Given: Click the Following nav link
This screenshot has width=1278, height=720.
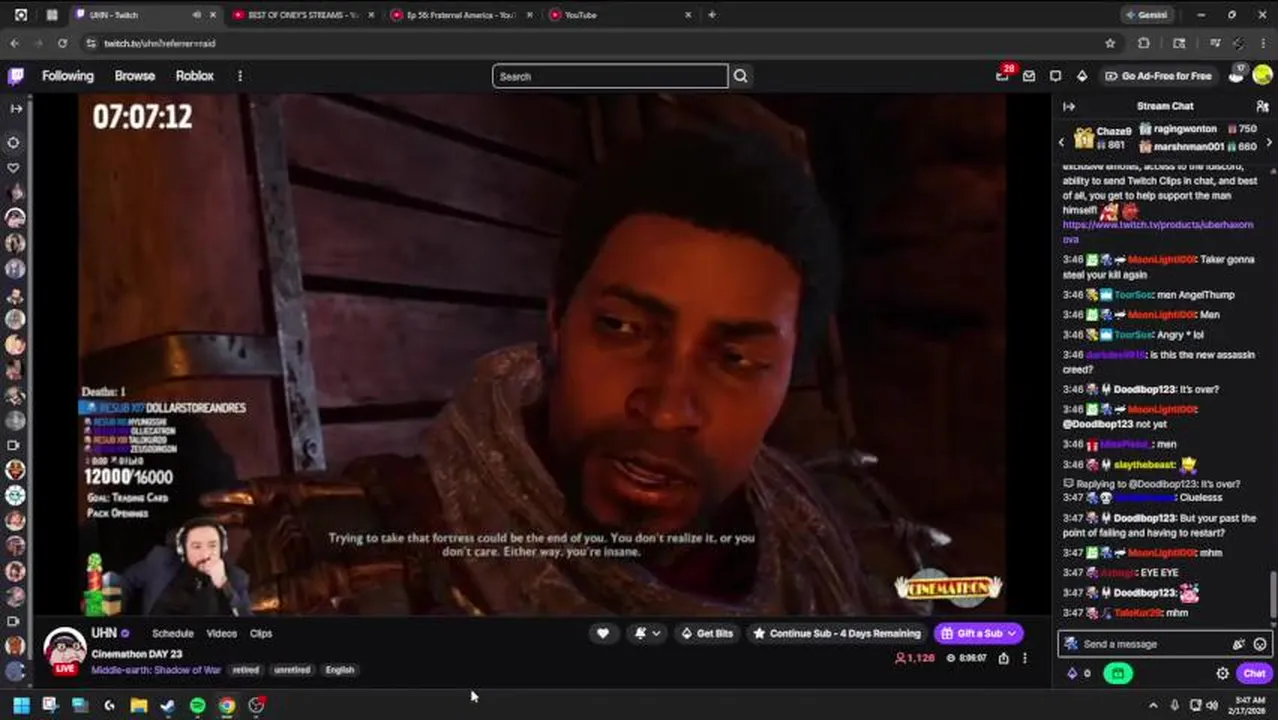Looking at the screenshot, I should point(67,76).
